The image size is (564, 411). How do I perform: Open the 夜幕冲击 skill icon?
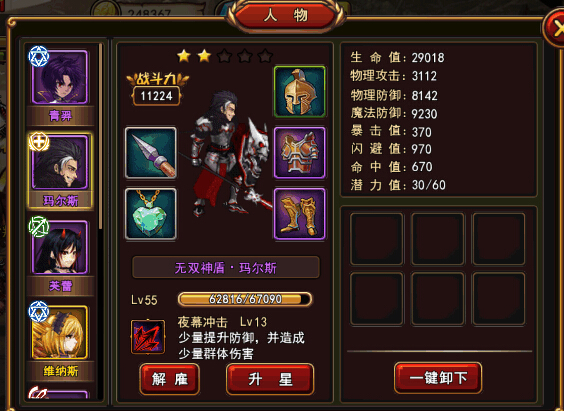click(x=148, y=337)
